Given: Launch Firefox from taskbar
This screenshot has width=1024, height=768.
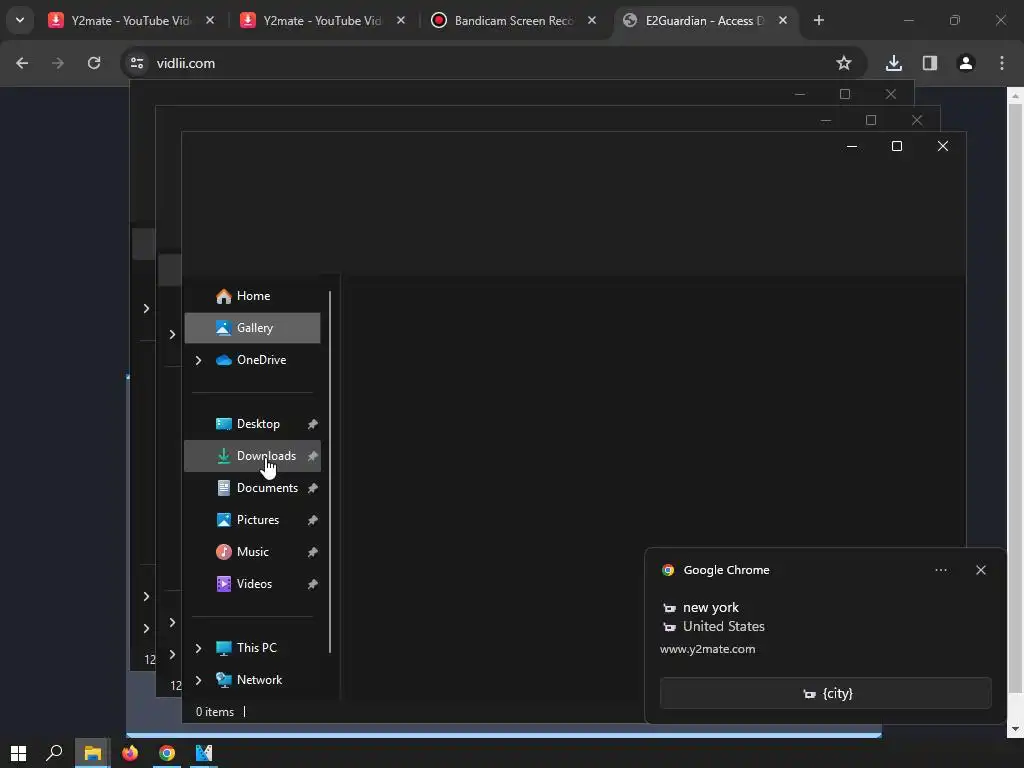Looking at the screenshot, I should [130, 753].
